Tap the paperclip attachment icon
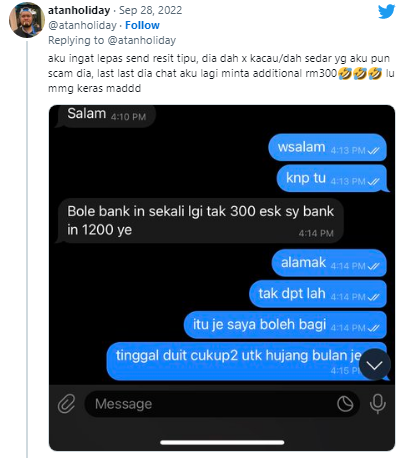406x460 pixels. (x=66, y=404)
